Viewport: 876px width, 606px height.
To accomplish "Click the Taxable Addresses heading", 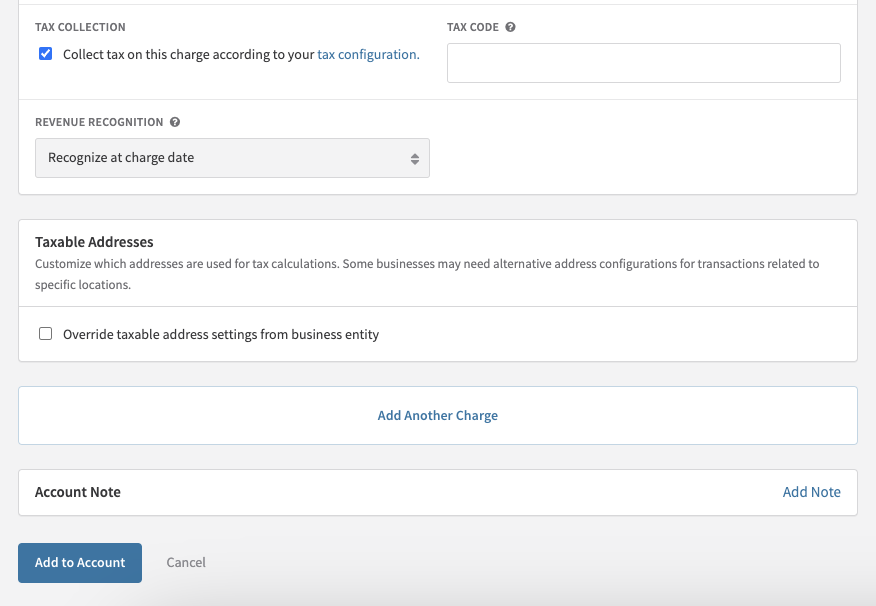I will [94, 242].
